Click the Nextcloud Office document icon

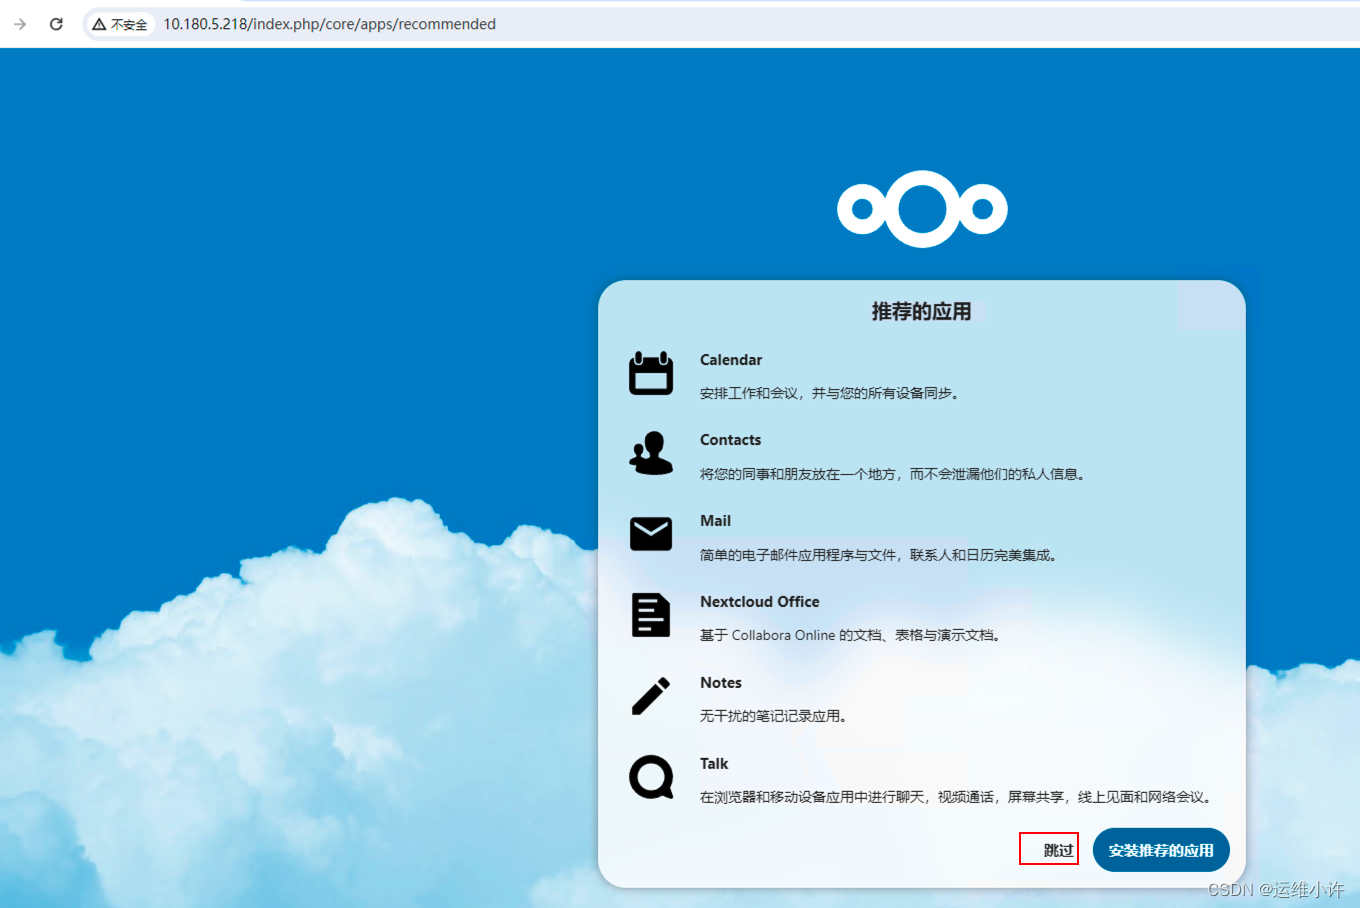[x=651, y=615]
